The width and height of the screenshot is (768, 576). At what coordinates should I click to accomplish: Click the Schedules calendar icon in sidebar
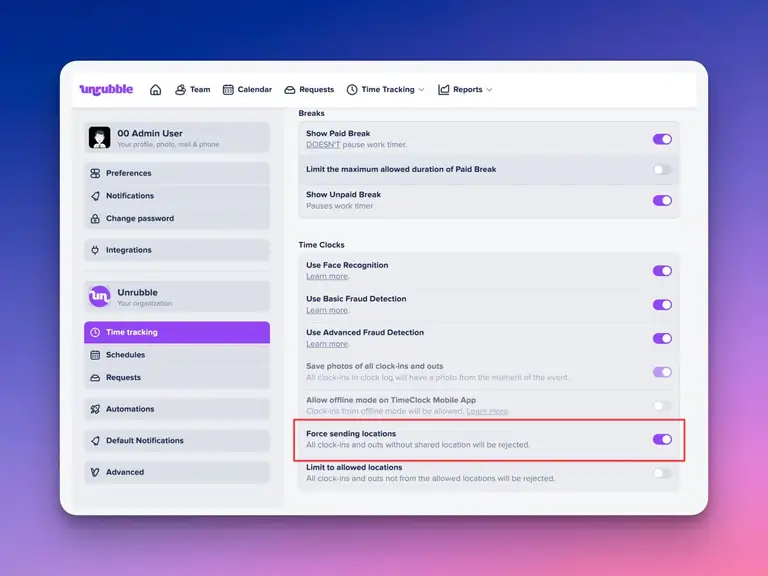pos(95,355)
